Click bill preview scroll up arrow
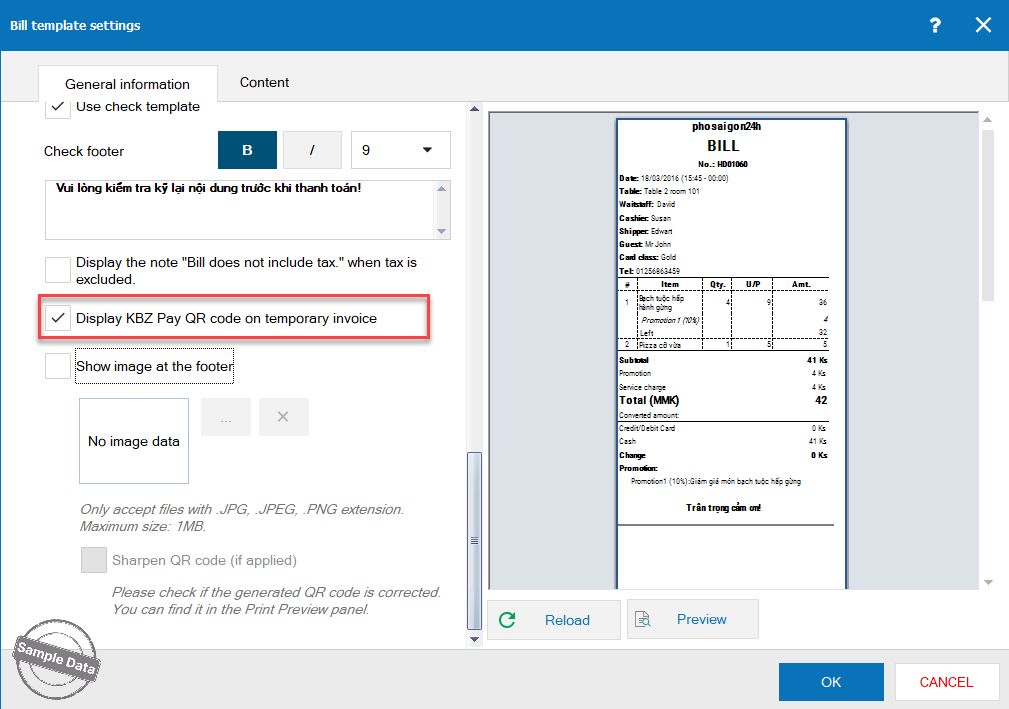 click(x=988, y=120)
